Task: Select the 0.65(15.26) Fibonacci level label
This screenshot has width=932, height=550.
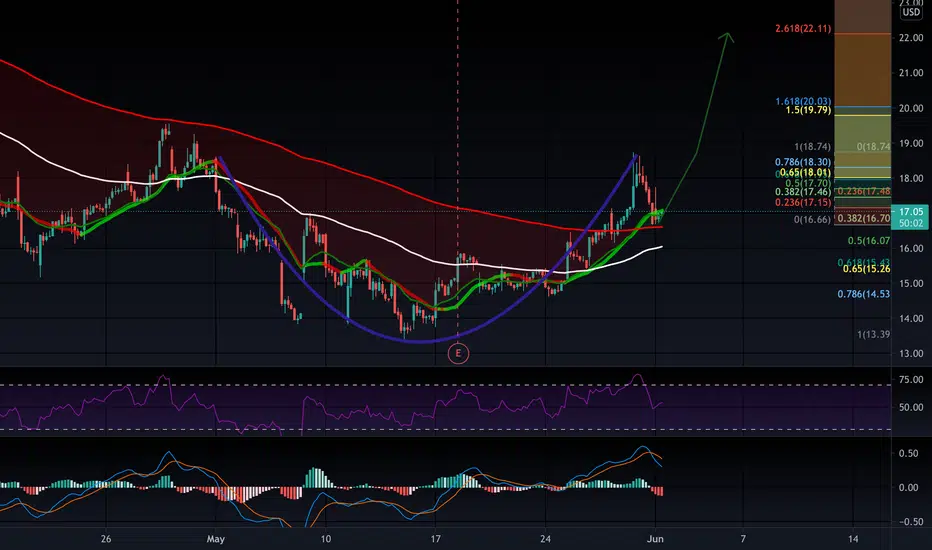Action: pyautogui.click(x=866, y=269)
